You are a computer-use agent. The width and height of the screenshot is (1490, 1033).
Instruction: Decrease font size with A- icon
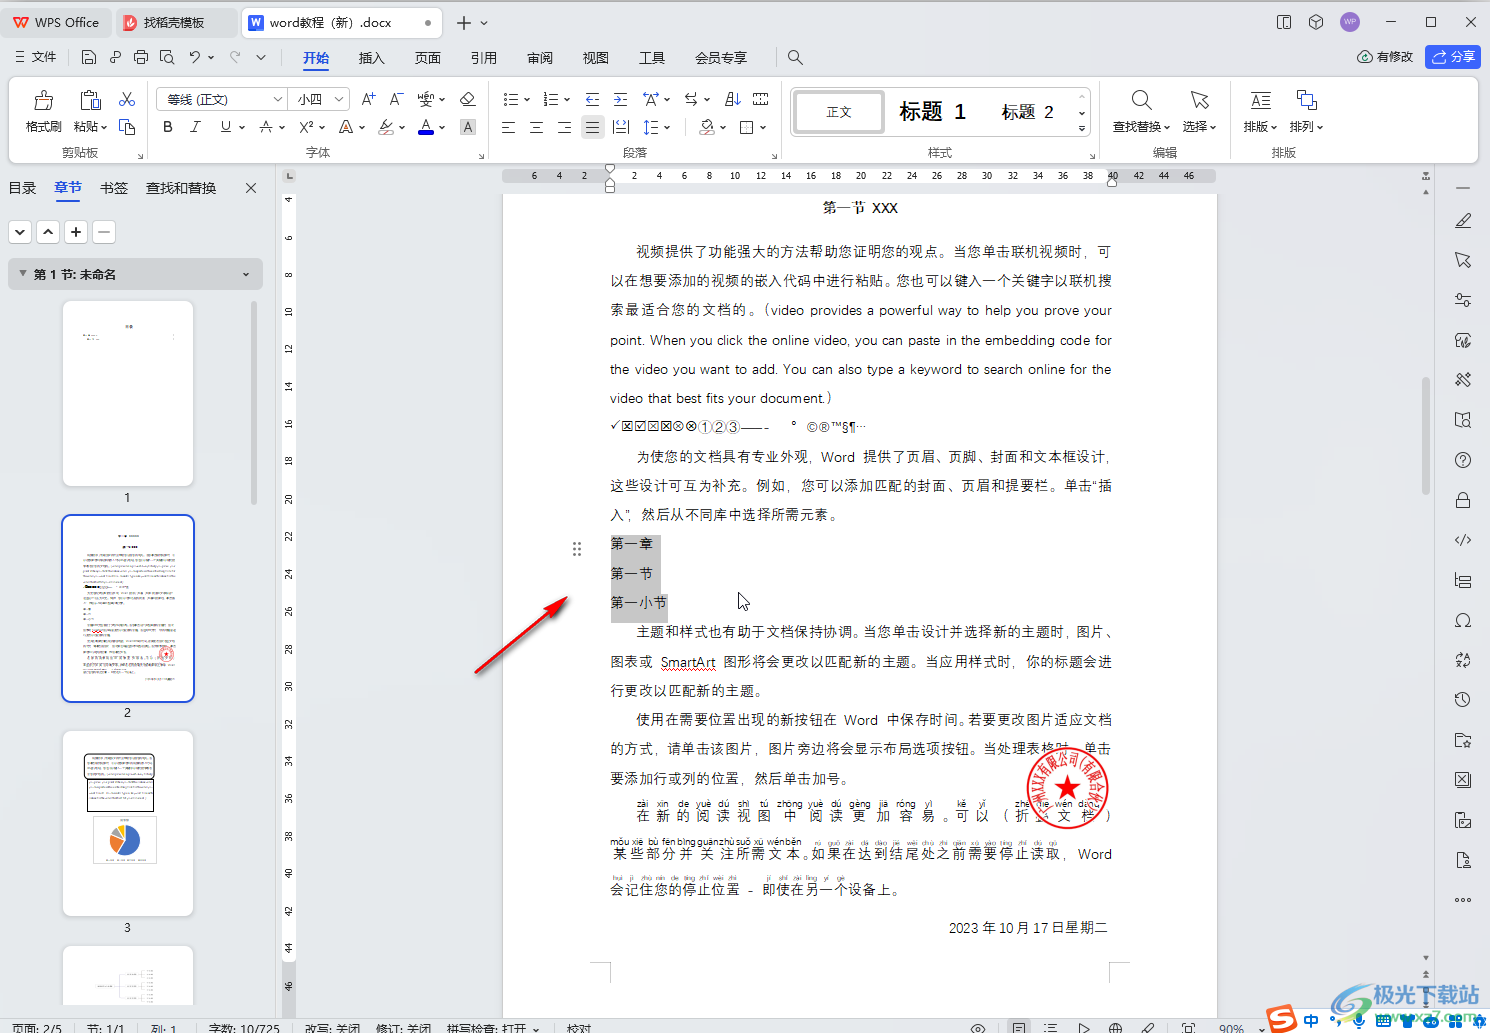(396, 99)
